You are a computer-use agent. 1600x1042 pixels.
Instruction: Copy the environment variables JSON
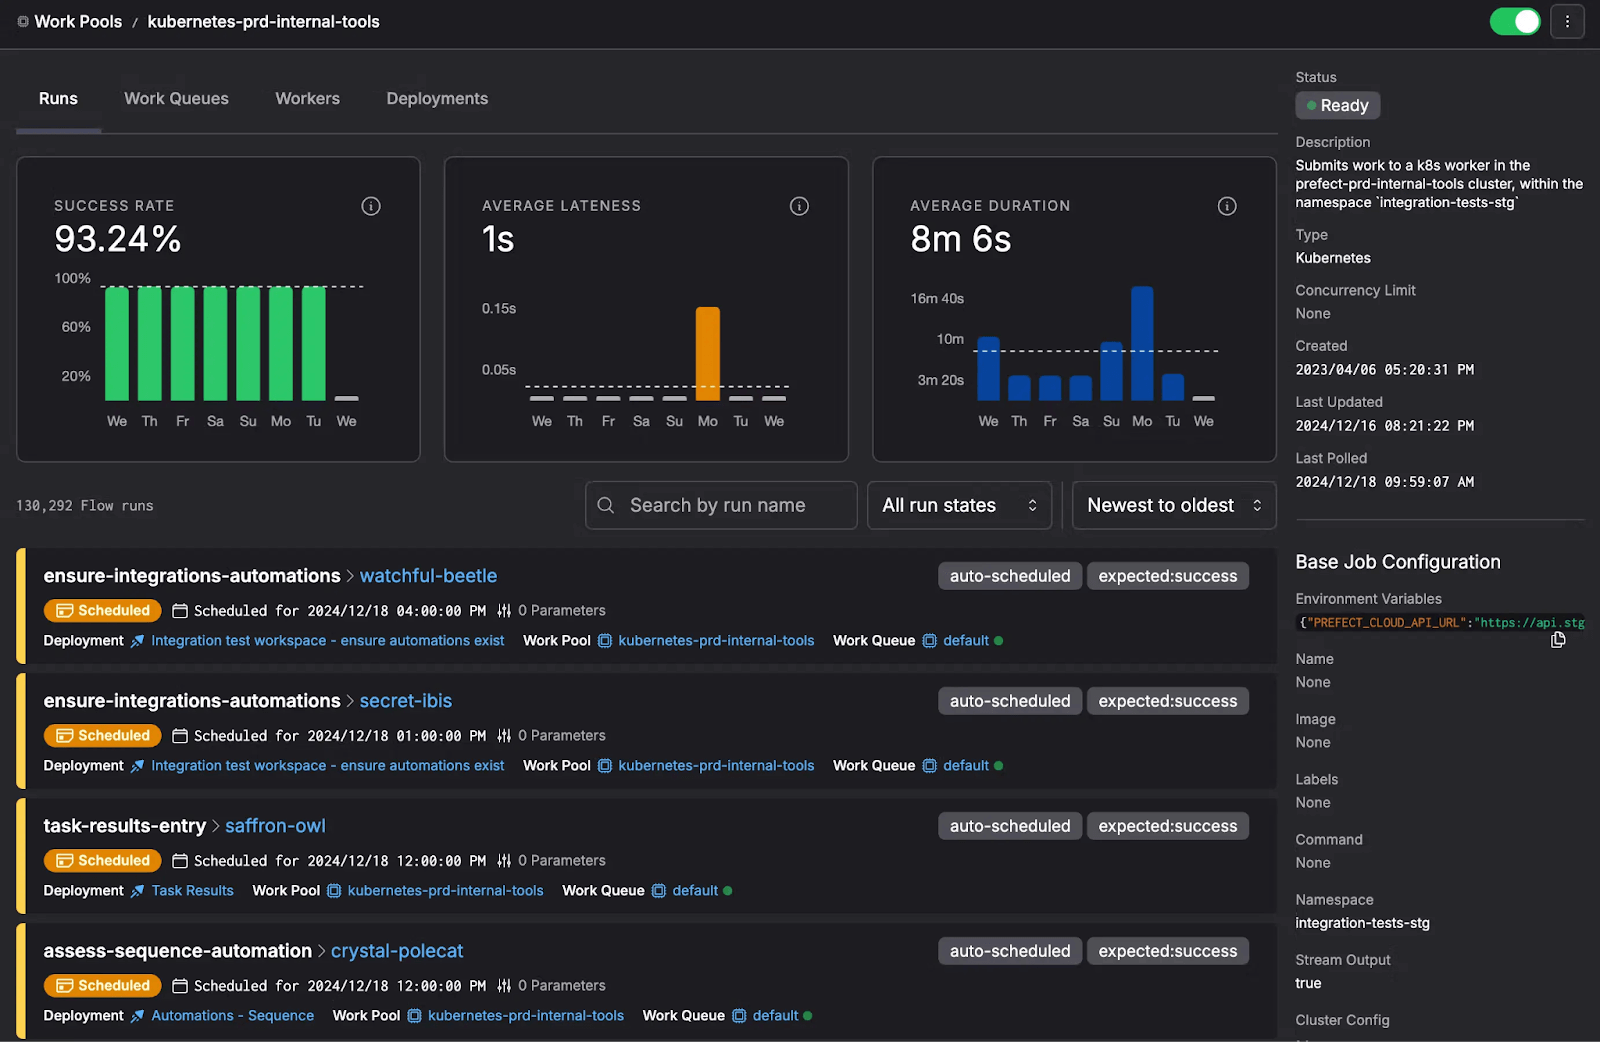point(1557,640)
